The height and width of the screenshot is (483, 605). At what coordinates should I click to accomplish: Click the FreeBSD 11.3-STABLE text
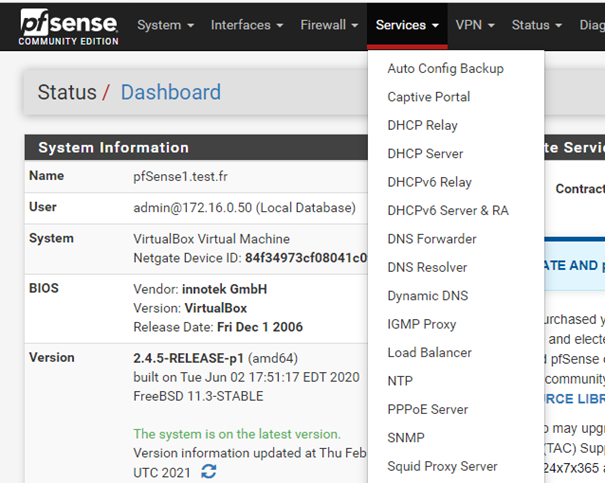point(198,396)
